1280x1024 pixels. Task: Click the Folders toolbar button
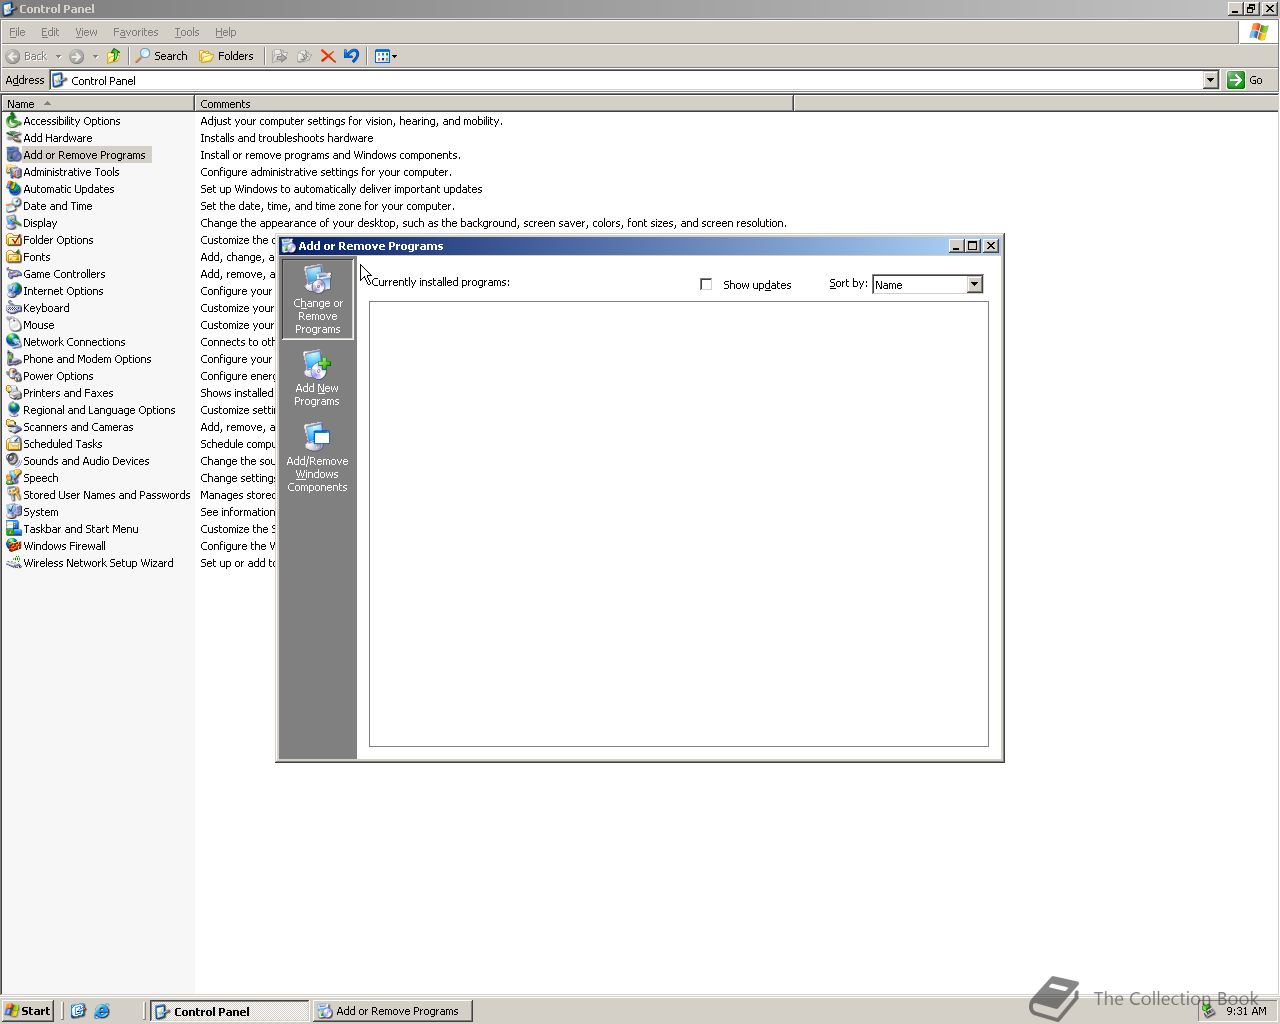coord(227,56)
